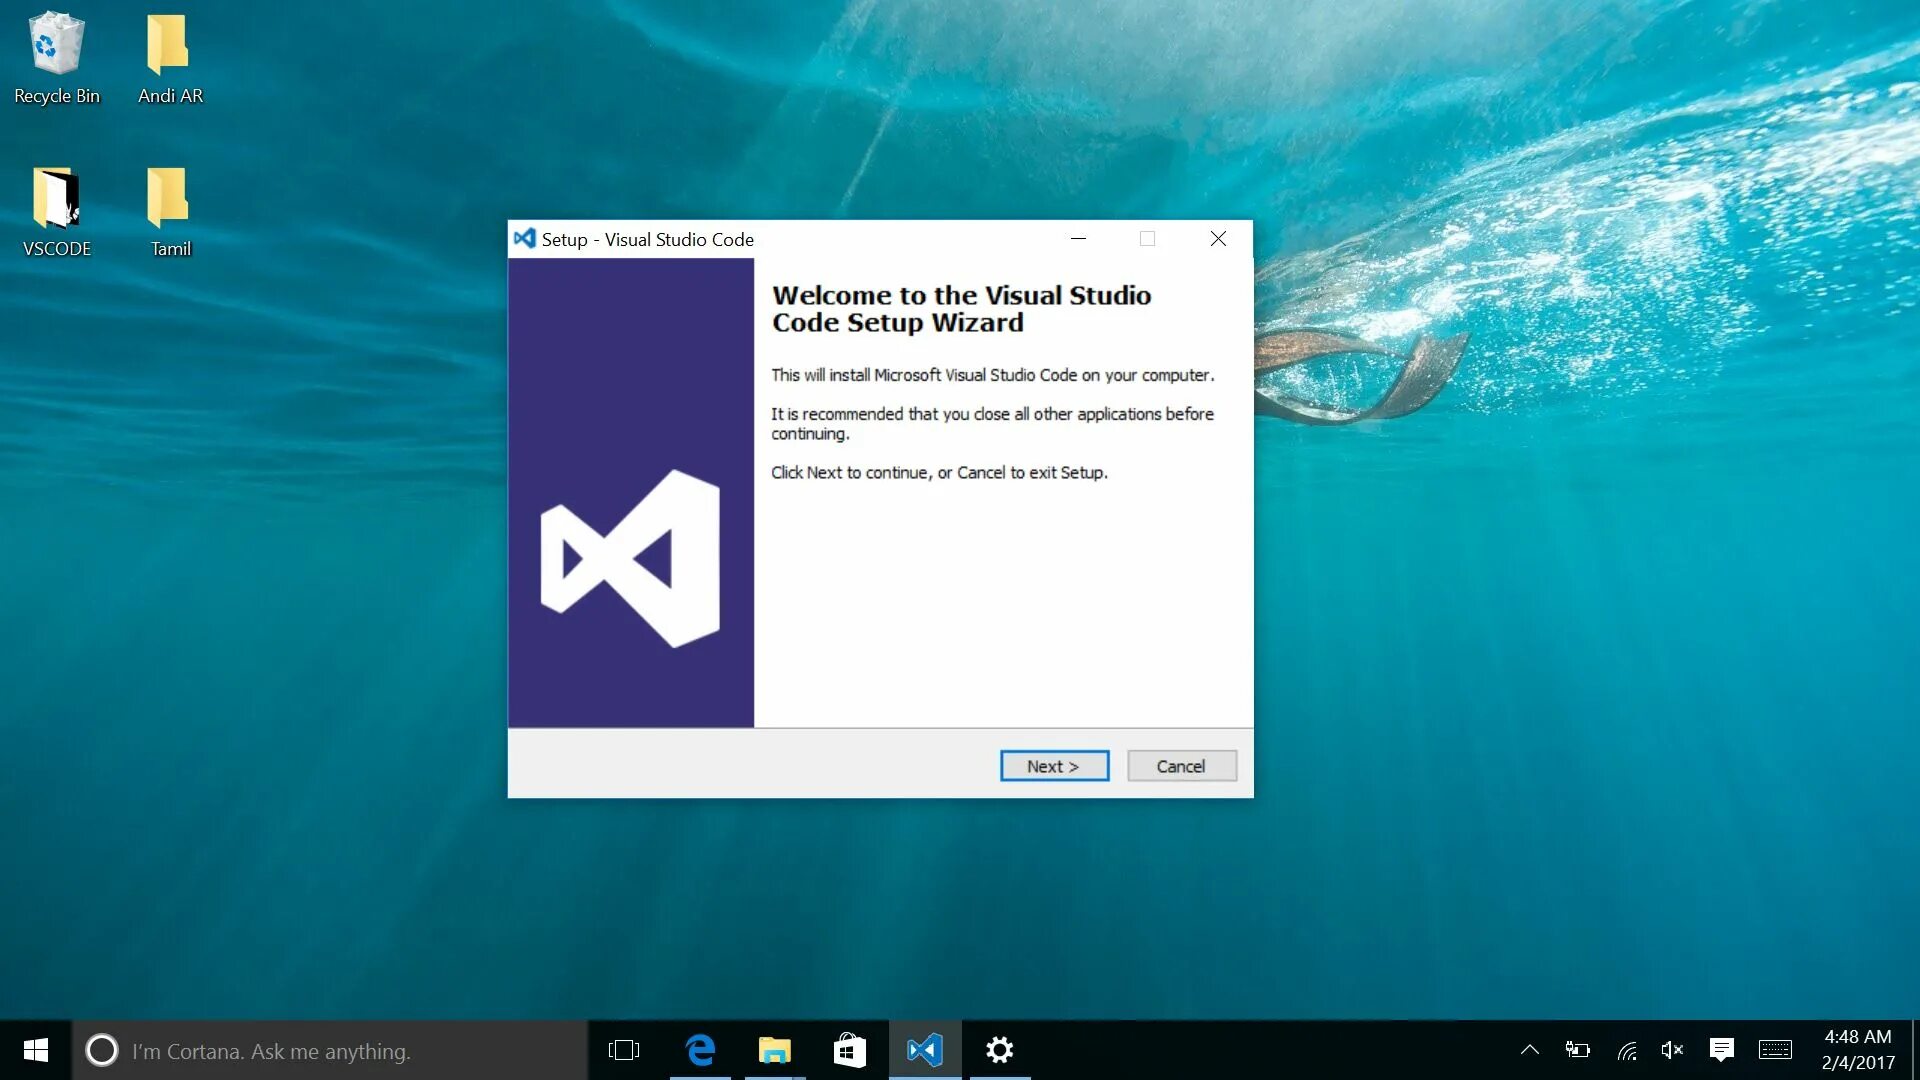Open Task View from taskbar
The height and width of the screenshot is (1080, 1920).
click(624, 1050)
